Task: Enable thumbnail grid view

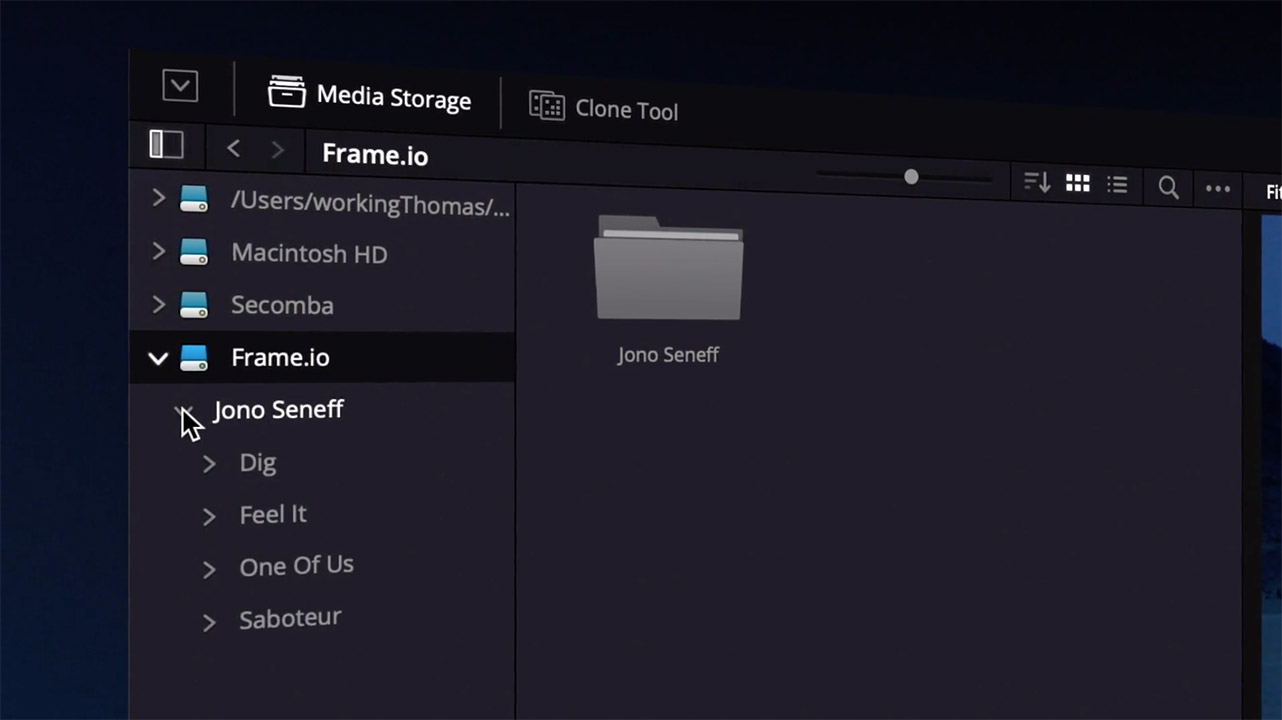Action: [x=1077, y=184]
